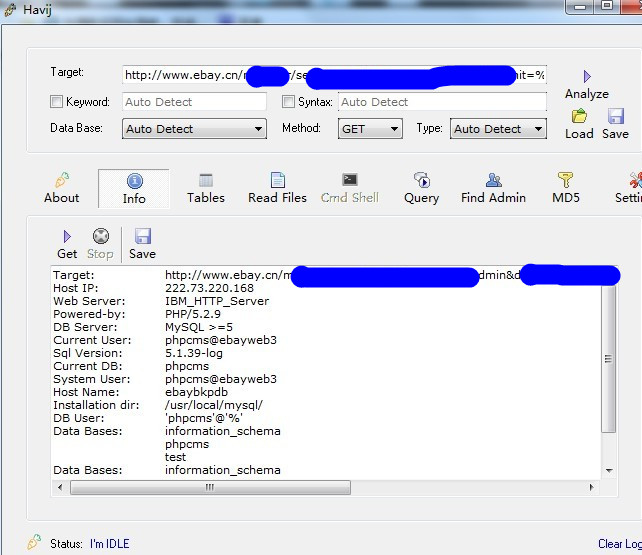The image size is (642, 555).
Task: Open the Settings tools icon
Action: coord(635,180)
